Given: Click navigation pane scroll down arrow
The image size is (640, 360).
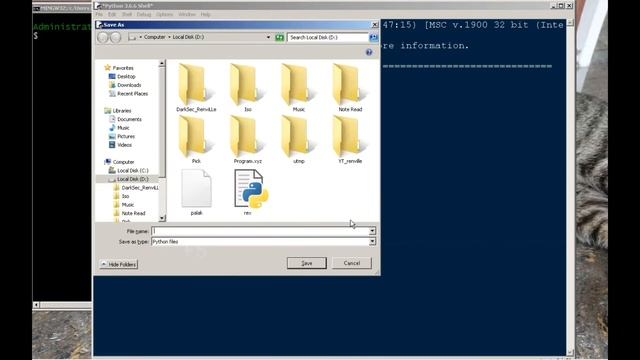Looking at the screenshot, I should 162,218.
